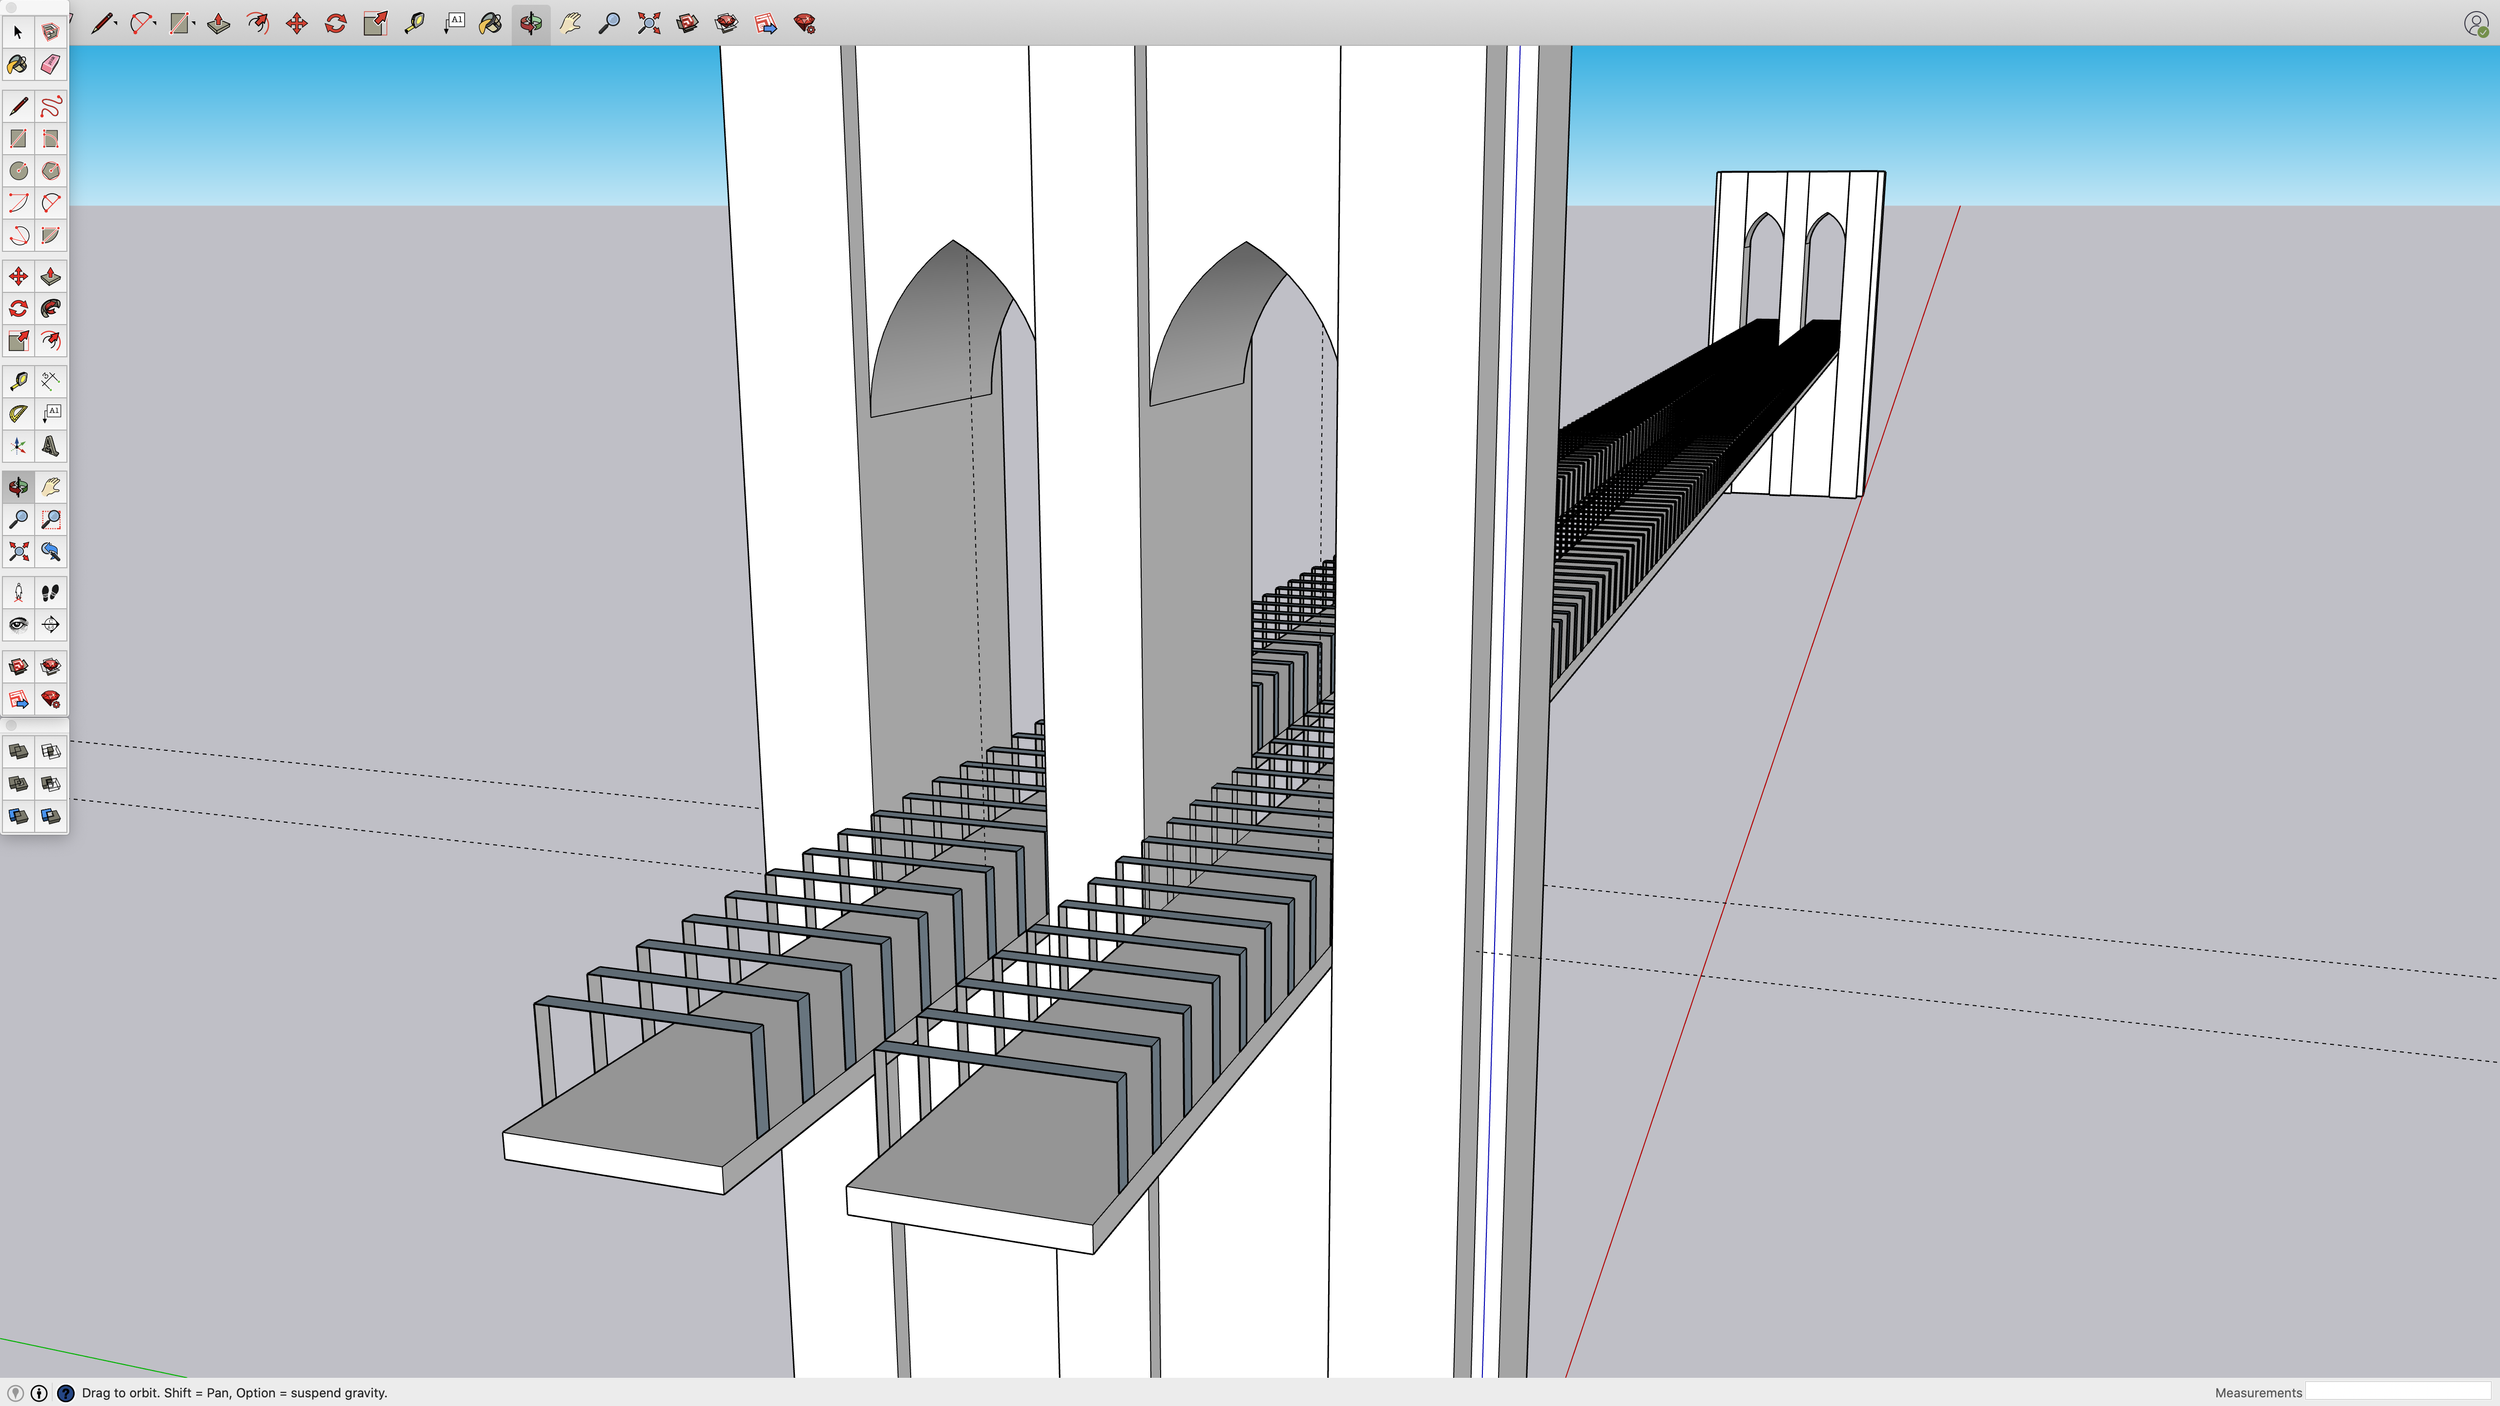Image resolution: width=2500 pixels, height=1406 pixels.
Task: Switch to the Pan tool
Action: tap(50, 487)
